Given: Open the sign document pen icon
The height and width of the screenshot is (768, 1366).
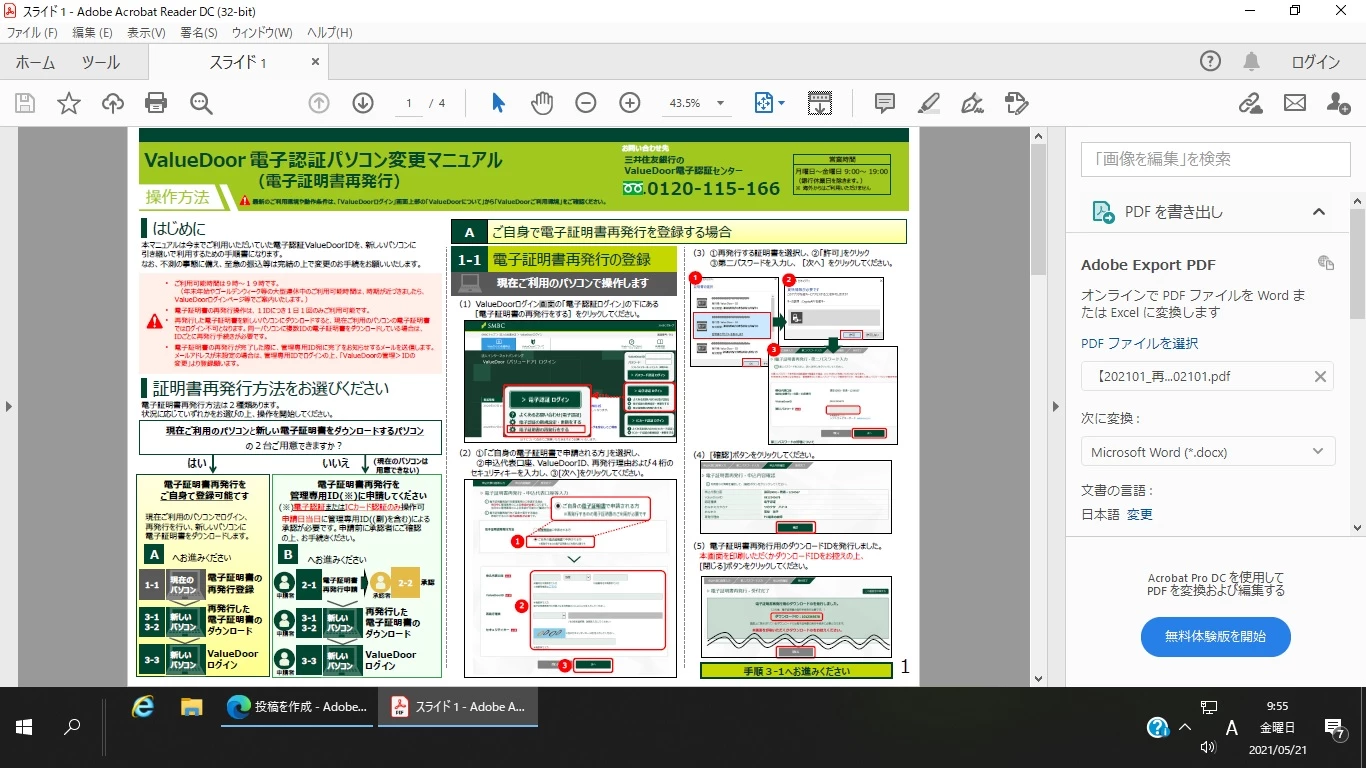Looking at the screenshot, I should (972, 103).
